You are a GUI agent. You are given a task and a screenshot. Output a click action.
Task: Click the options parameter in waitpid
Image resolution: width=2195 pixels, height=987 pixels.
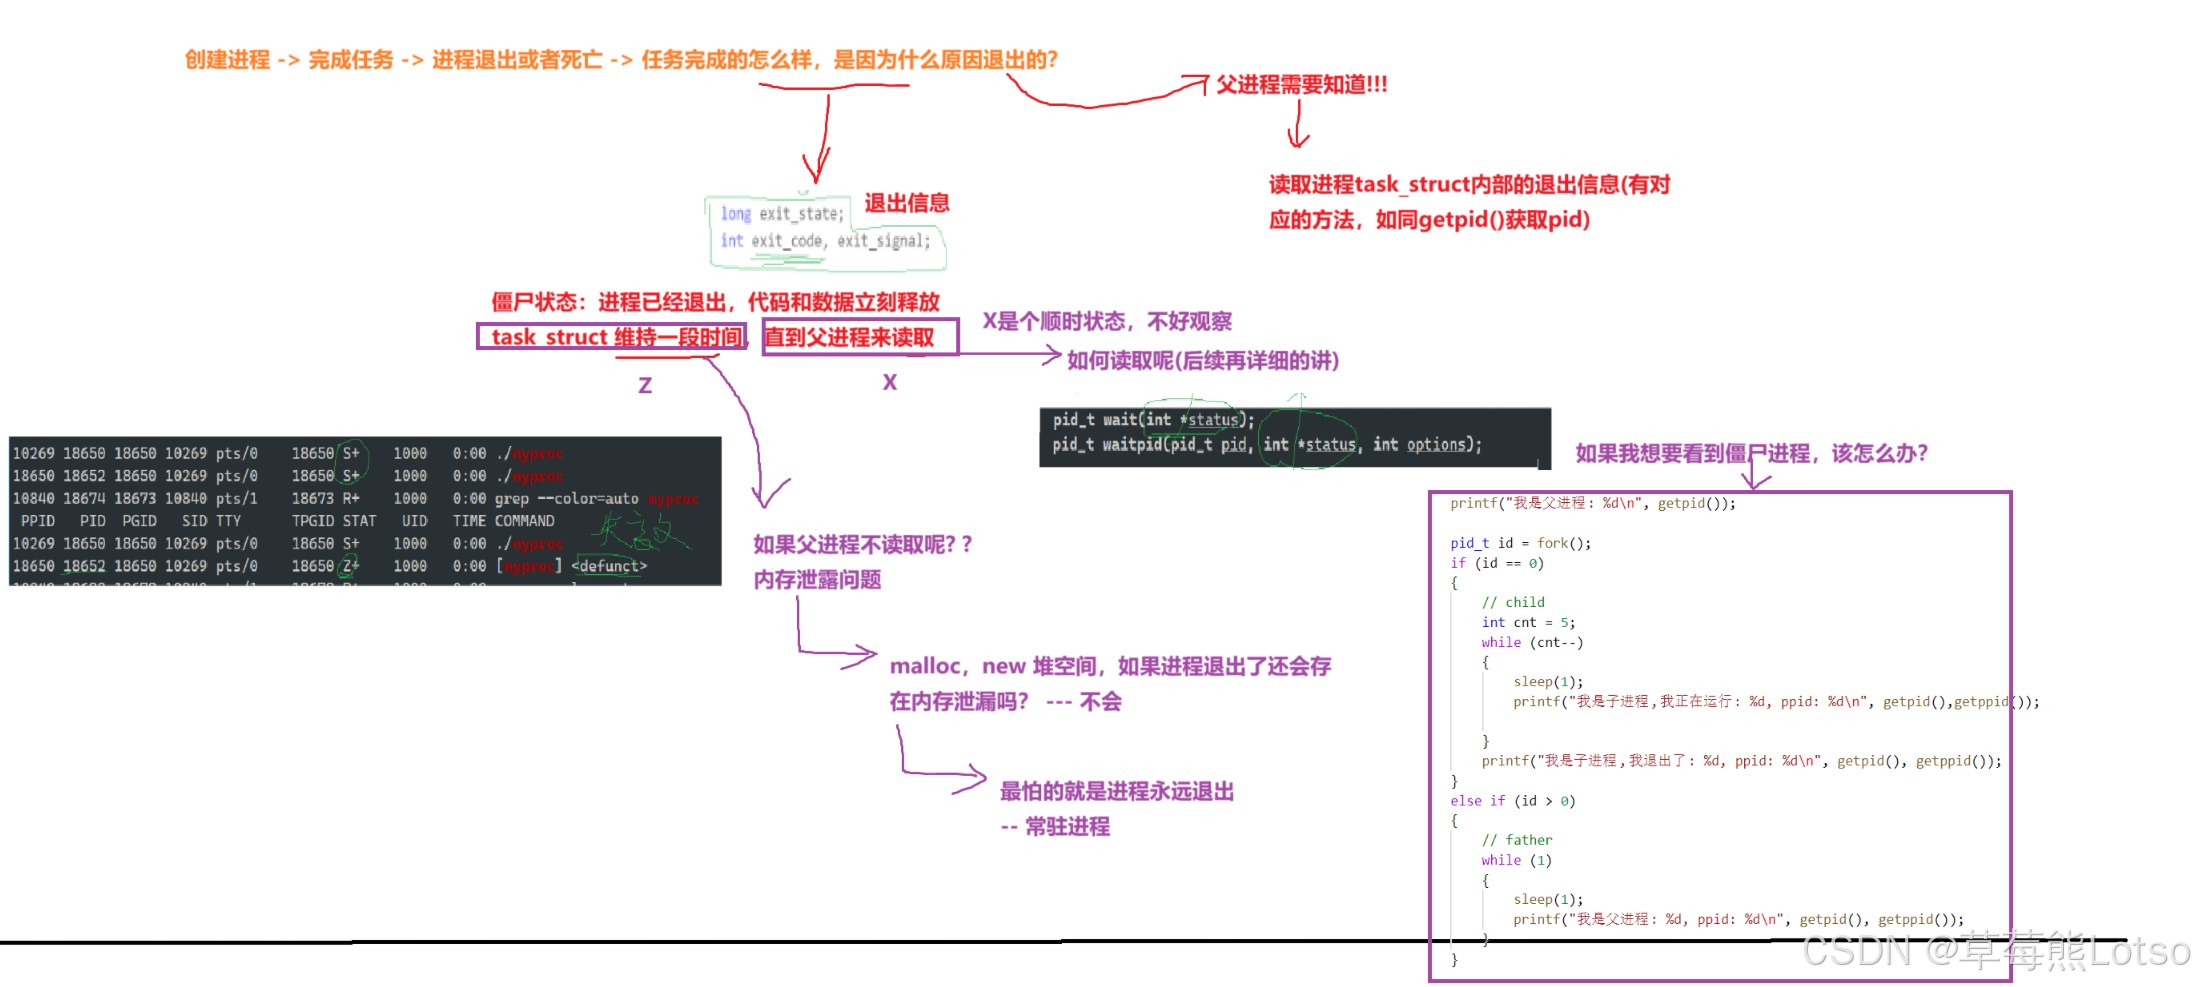click(x=1436, y=445)
